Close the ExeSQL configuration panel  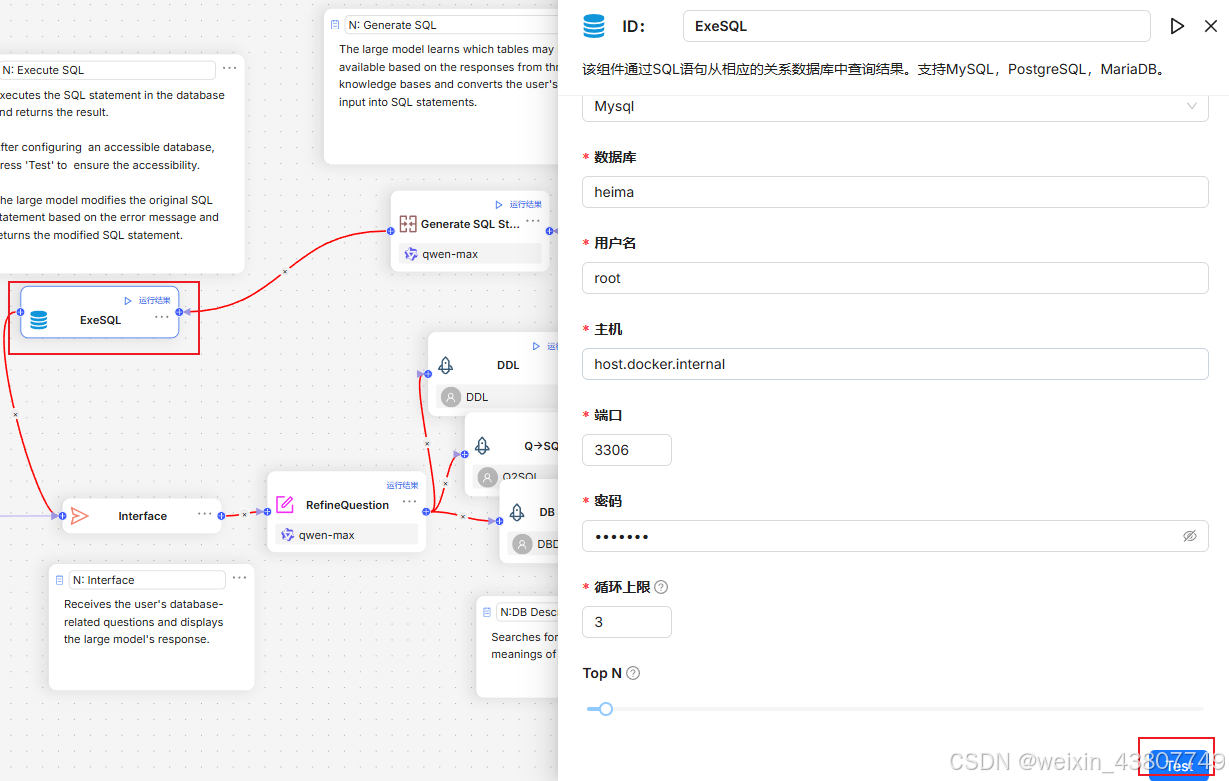(x=1211, y=26)
